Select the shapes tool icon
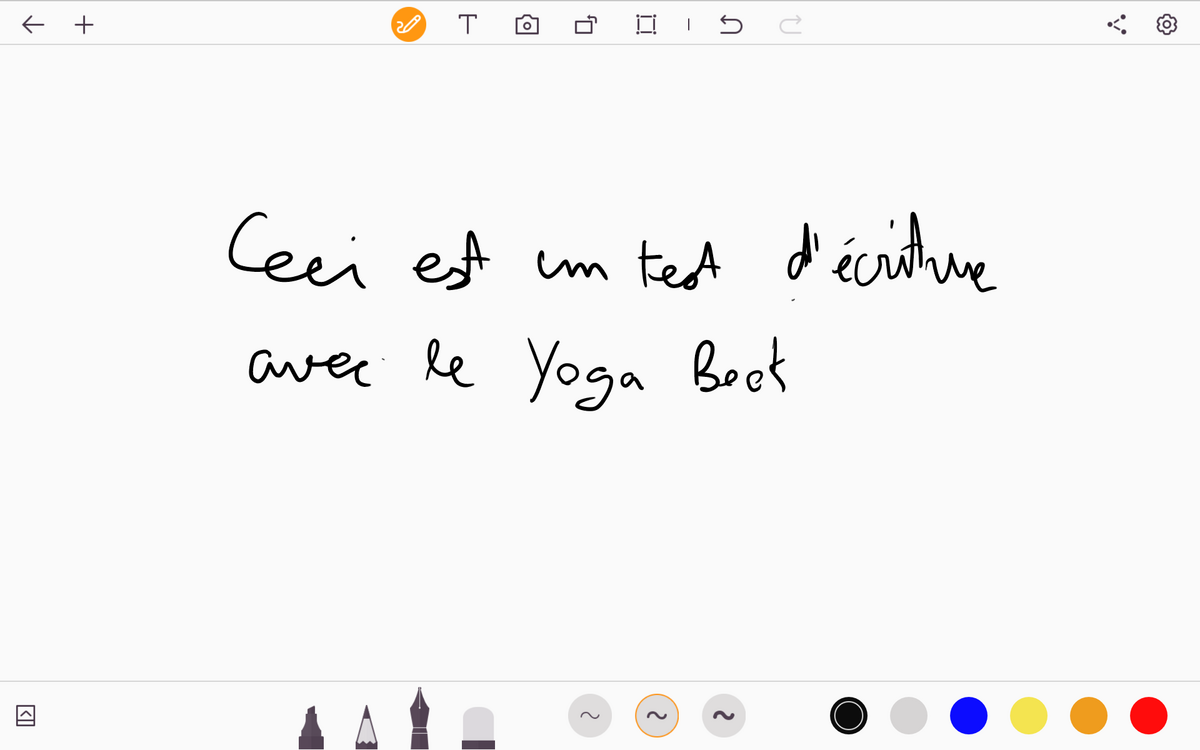Image resolution: width=1200 pixels, height=750 pixels. click(x=586, y=25)
